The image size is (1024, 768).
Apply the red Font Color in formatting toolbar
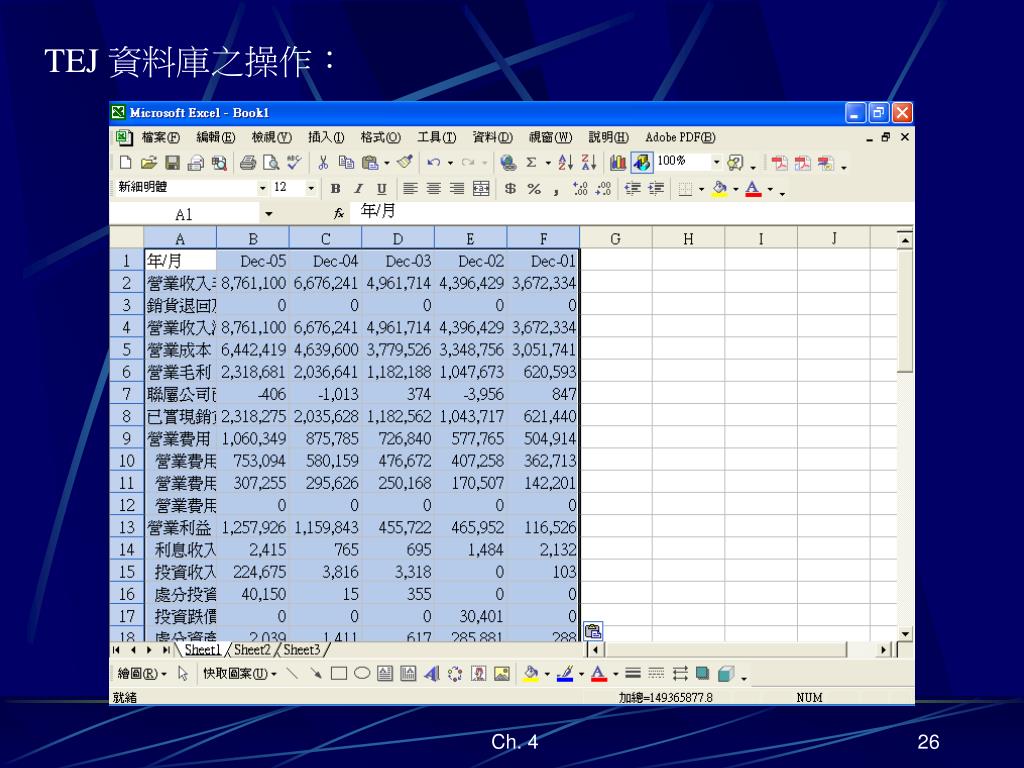(753, 189)
